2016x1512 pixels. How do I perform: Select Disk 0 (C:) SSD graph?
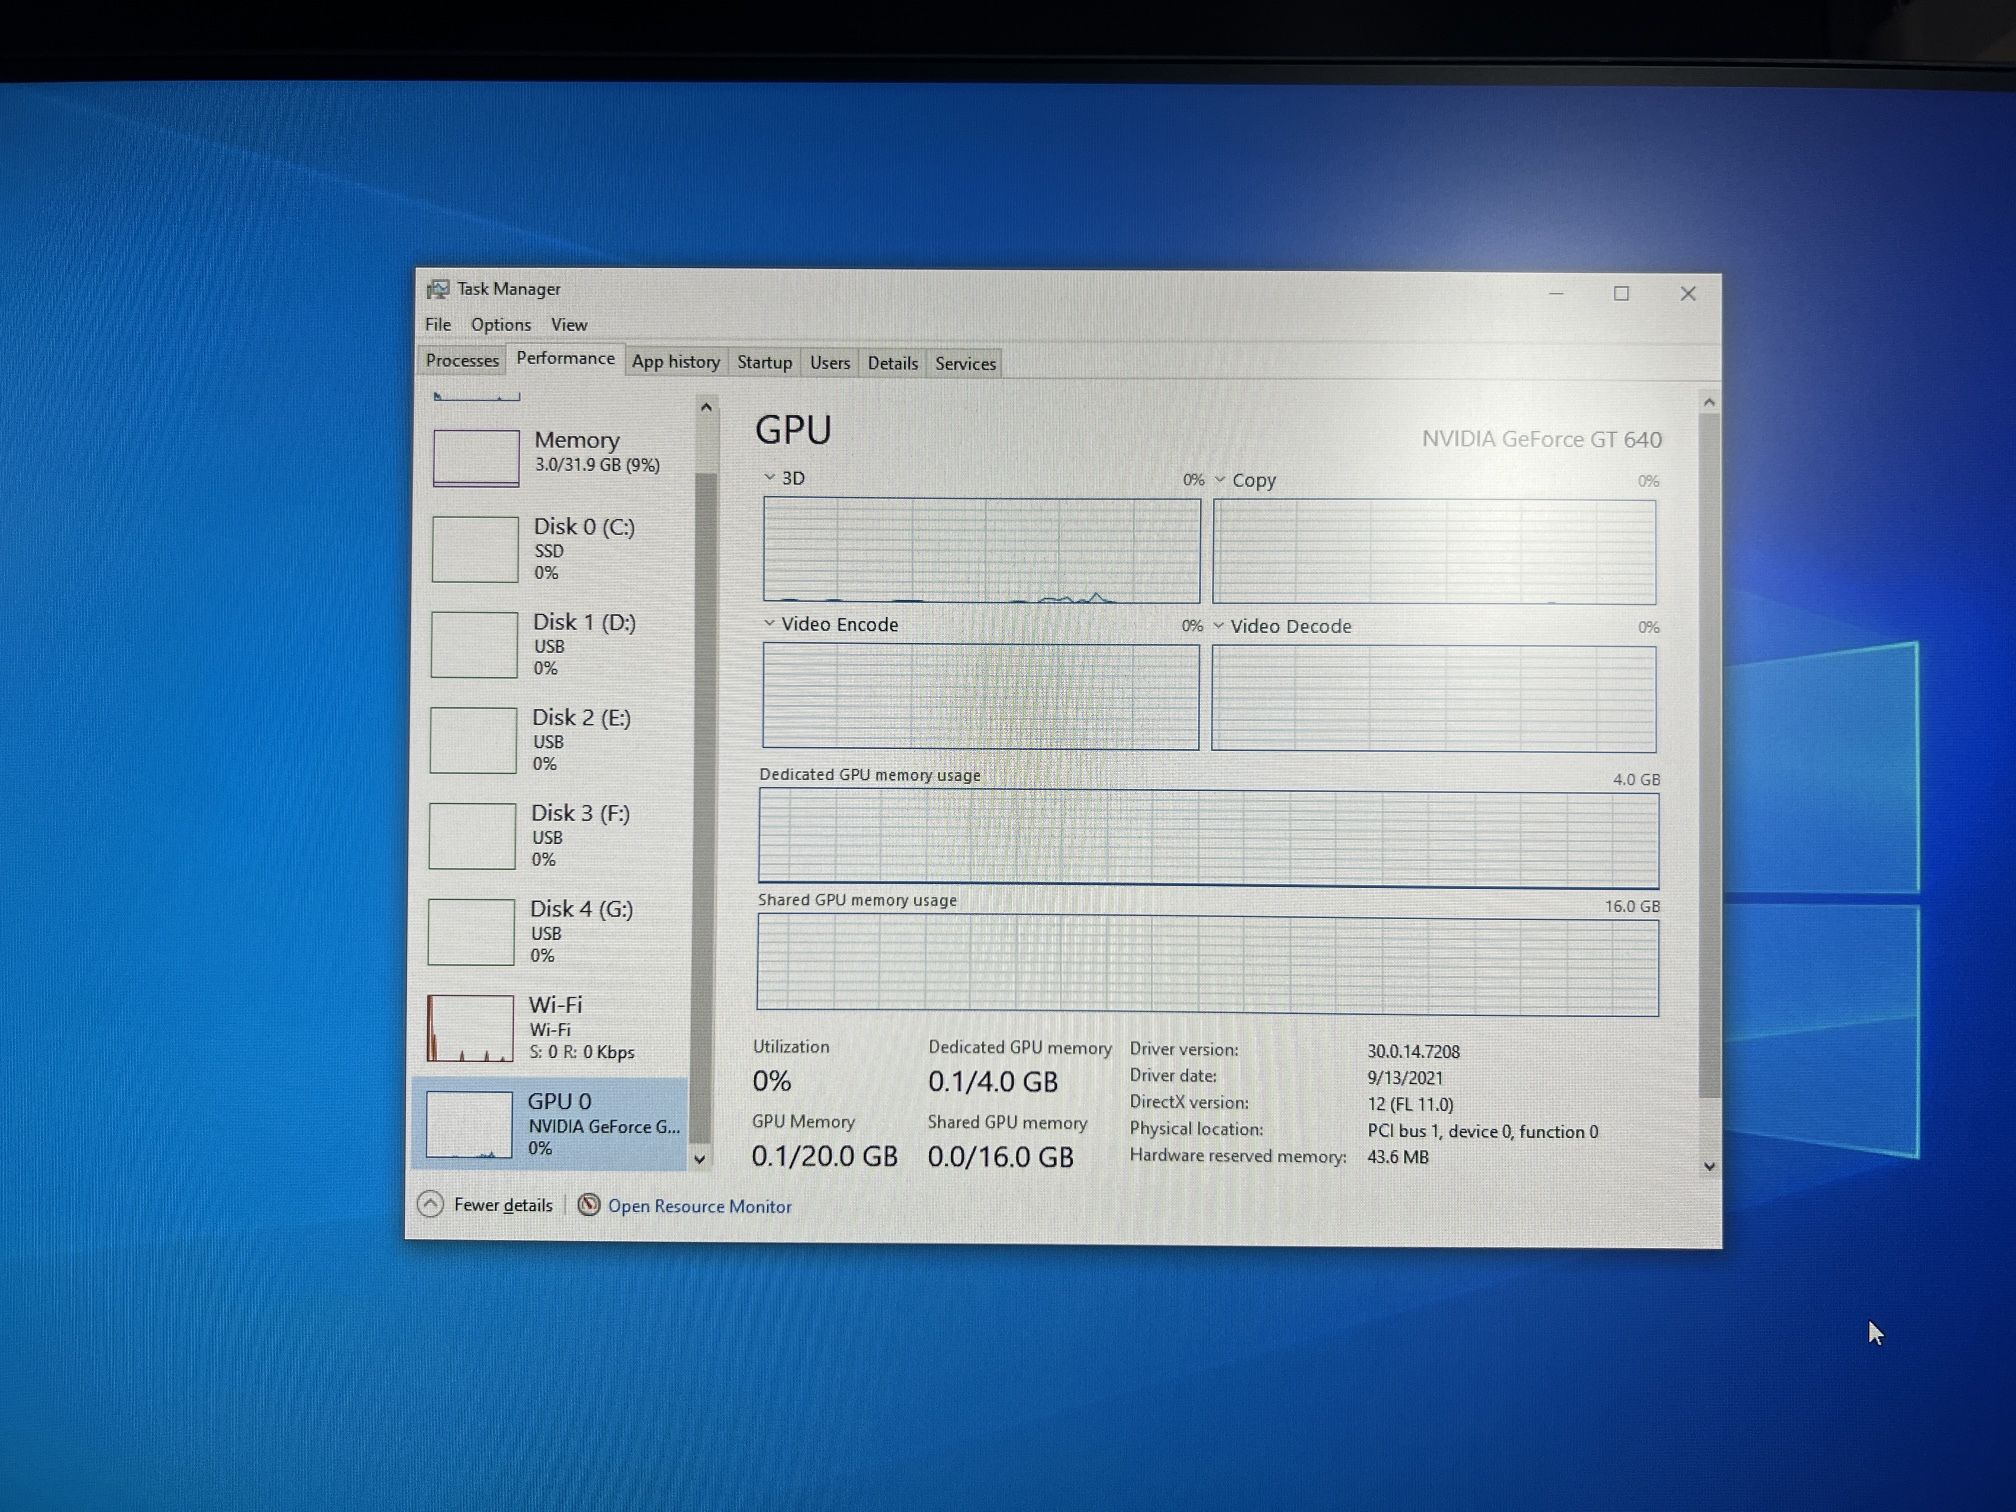pos(475,548)
